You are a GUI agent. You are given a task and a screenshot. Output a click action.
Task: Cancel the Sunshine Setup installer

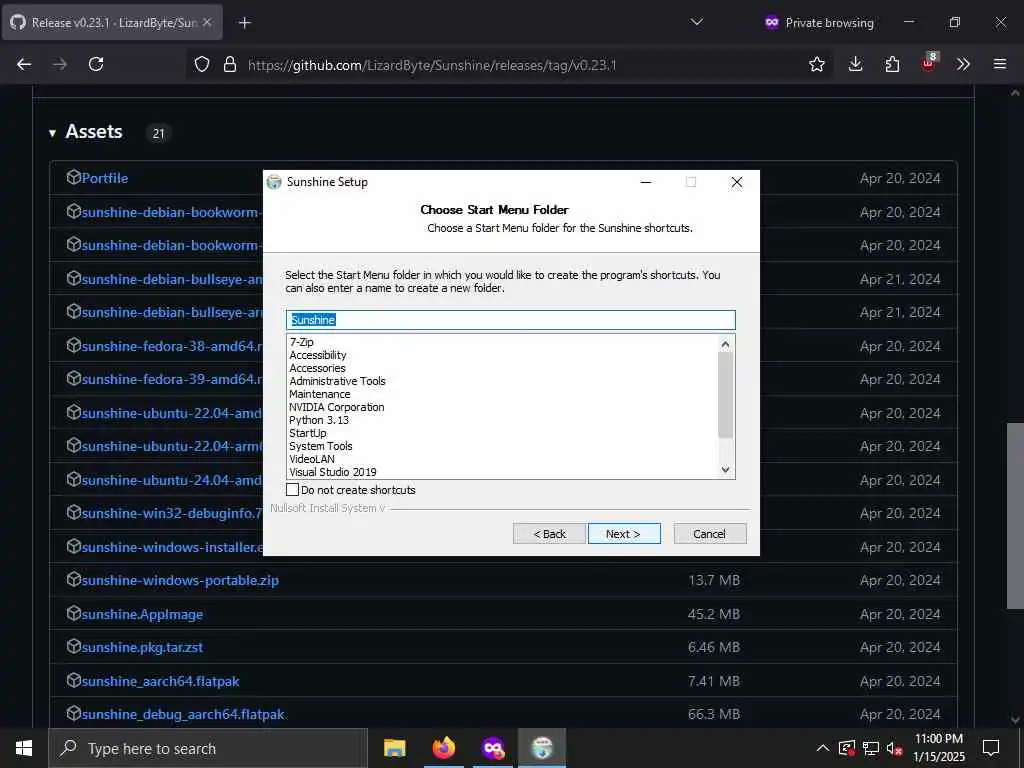point(709,534)
